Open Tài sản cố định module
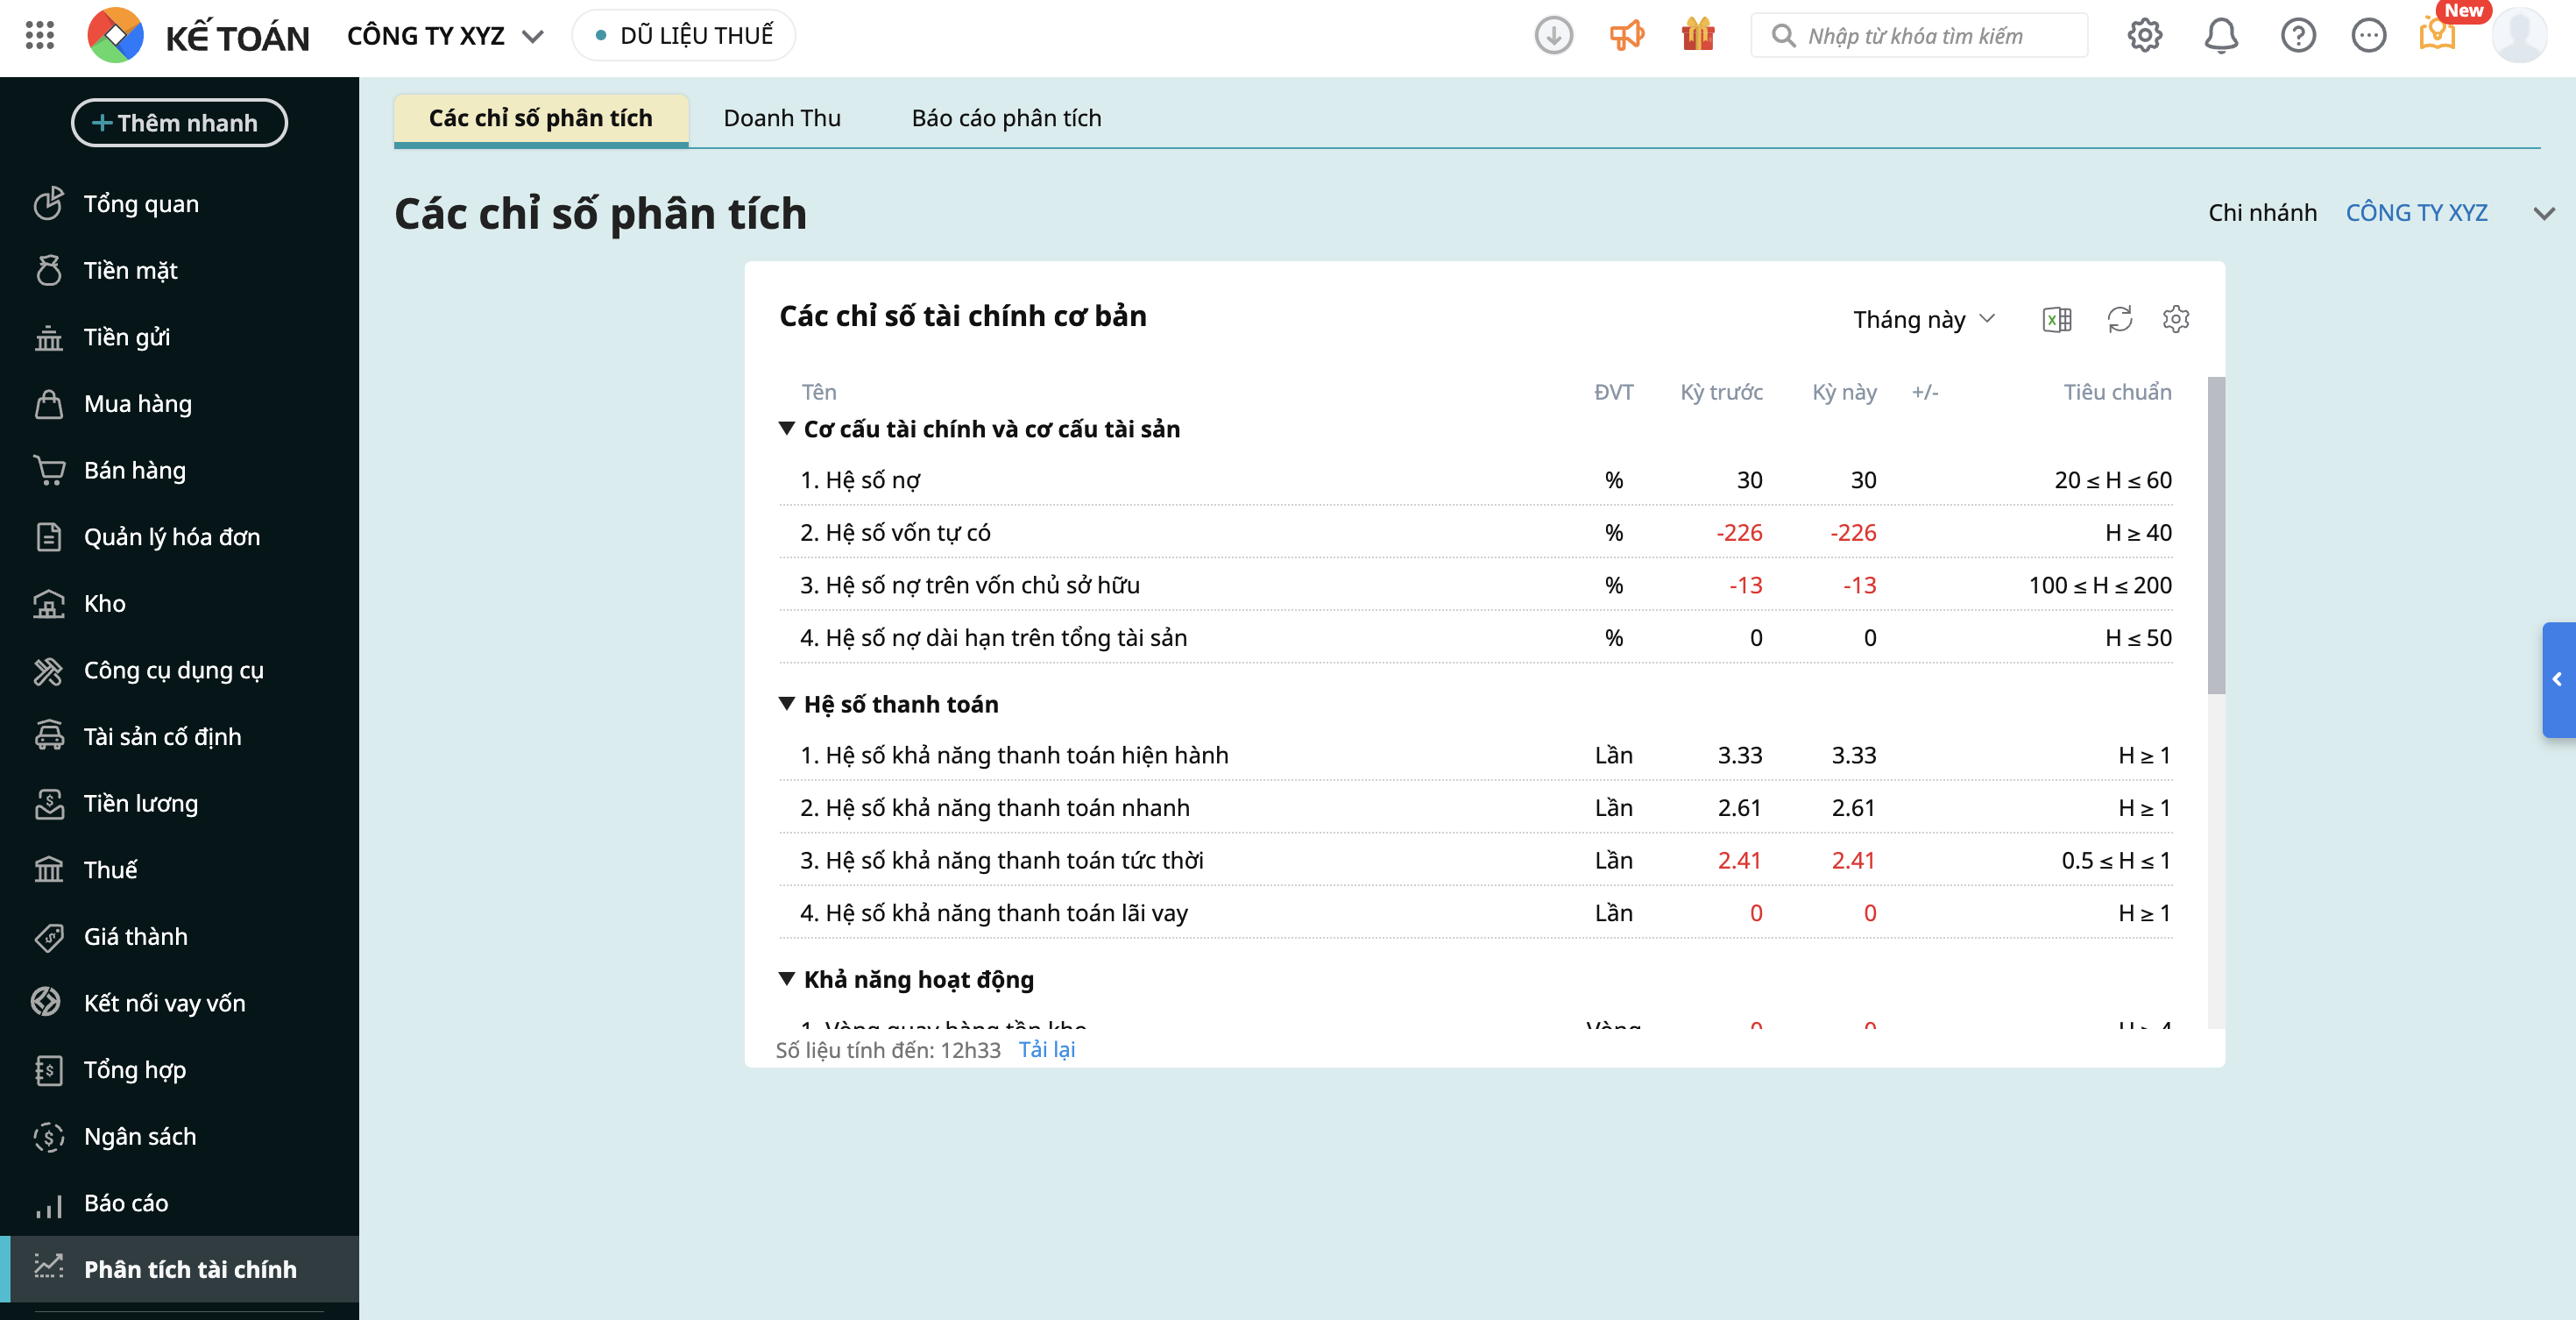The height and width of the screenshot is (1320, 2576). pyautogui.click(x=180, y=737)
